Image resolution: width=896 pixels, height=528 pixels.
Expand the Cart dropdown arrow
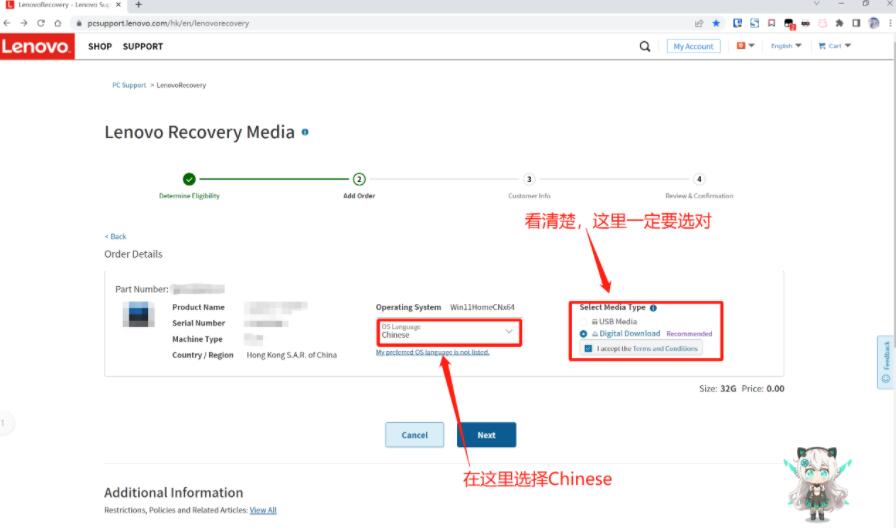pyautogui.click(x=848, y=46)
